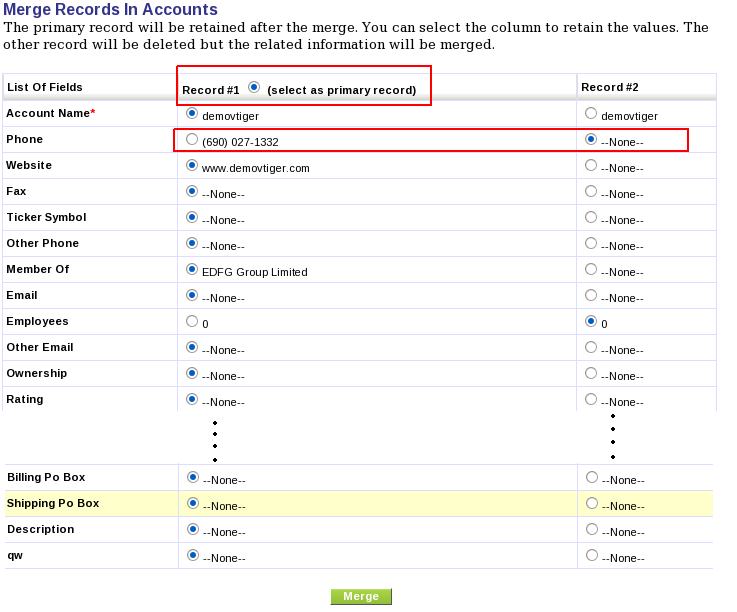This screenshot has height=612, width=737.
Task: Pick Record #2 Member Of --None--
Action: click(x=591, y=270)
